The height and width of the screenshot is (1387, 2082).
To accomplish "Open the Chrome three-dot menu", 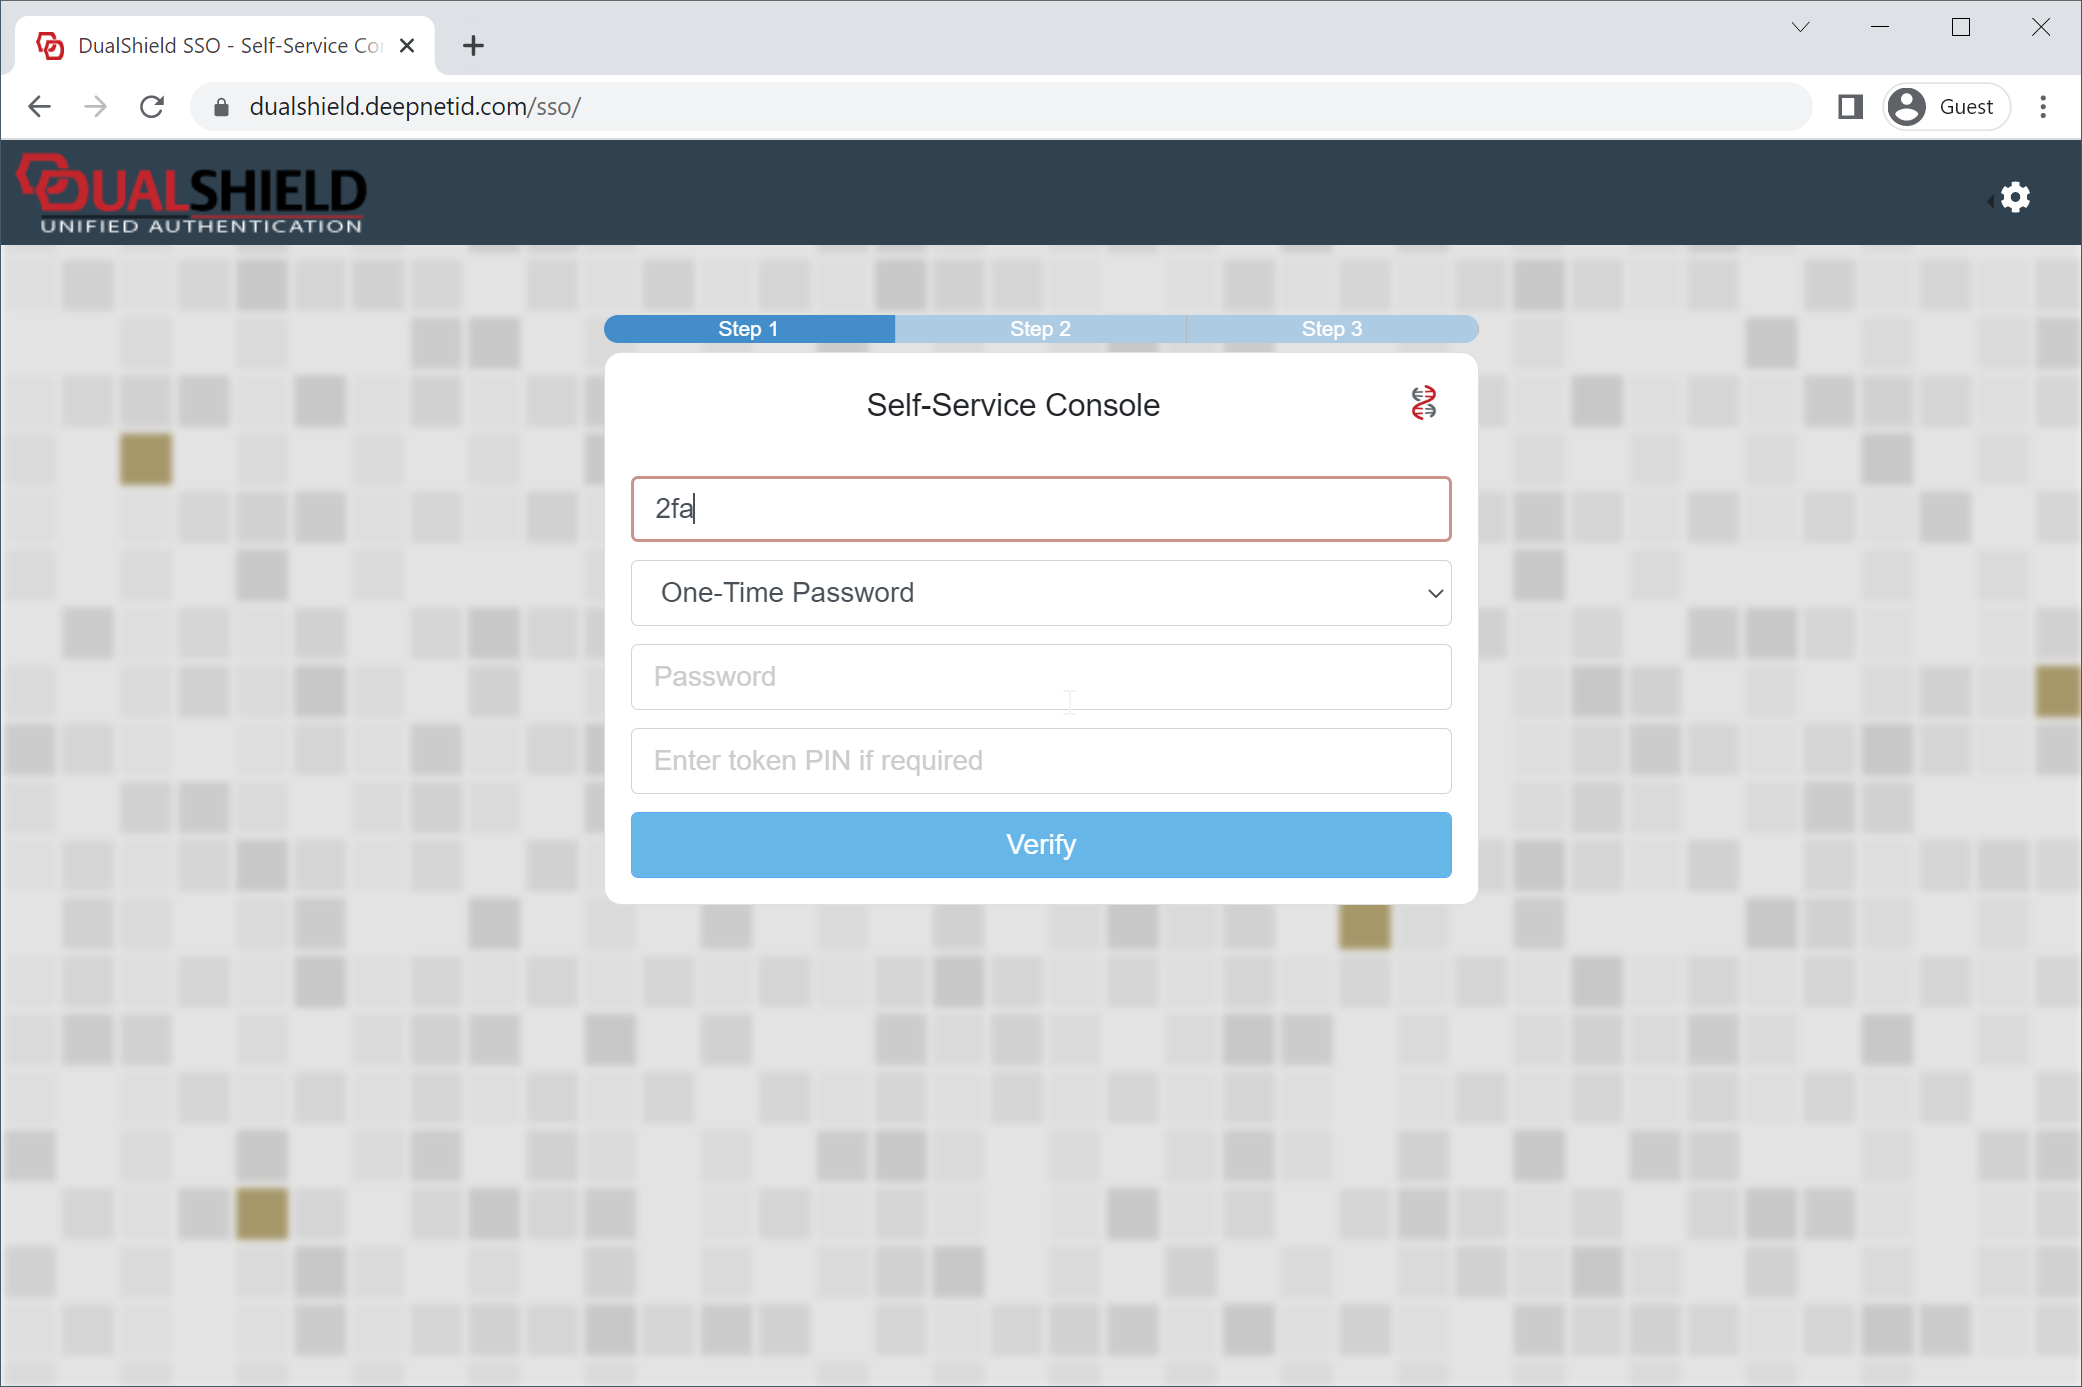I will point(2043,107).
